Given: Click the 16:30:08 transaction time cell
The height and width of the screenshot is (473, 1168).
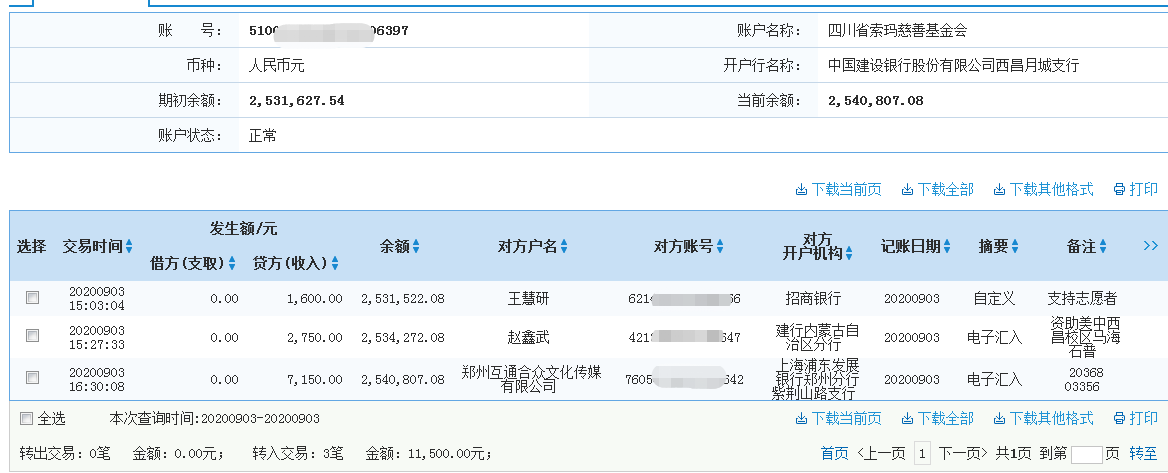Looking at the screenshot, I should coord(97,387).
